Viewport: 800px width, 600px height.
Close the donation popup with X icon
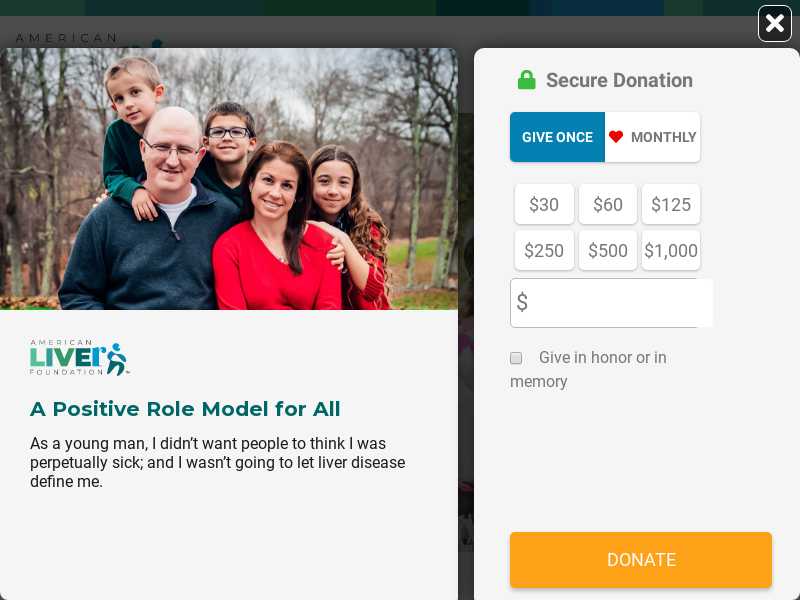point(774,23)
